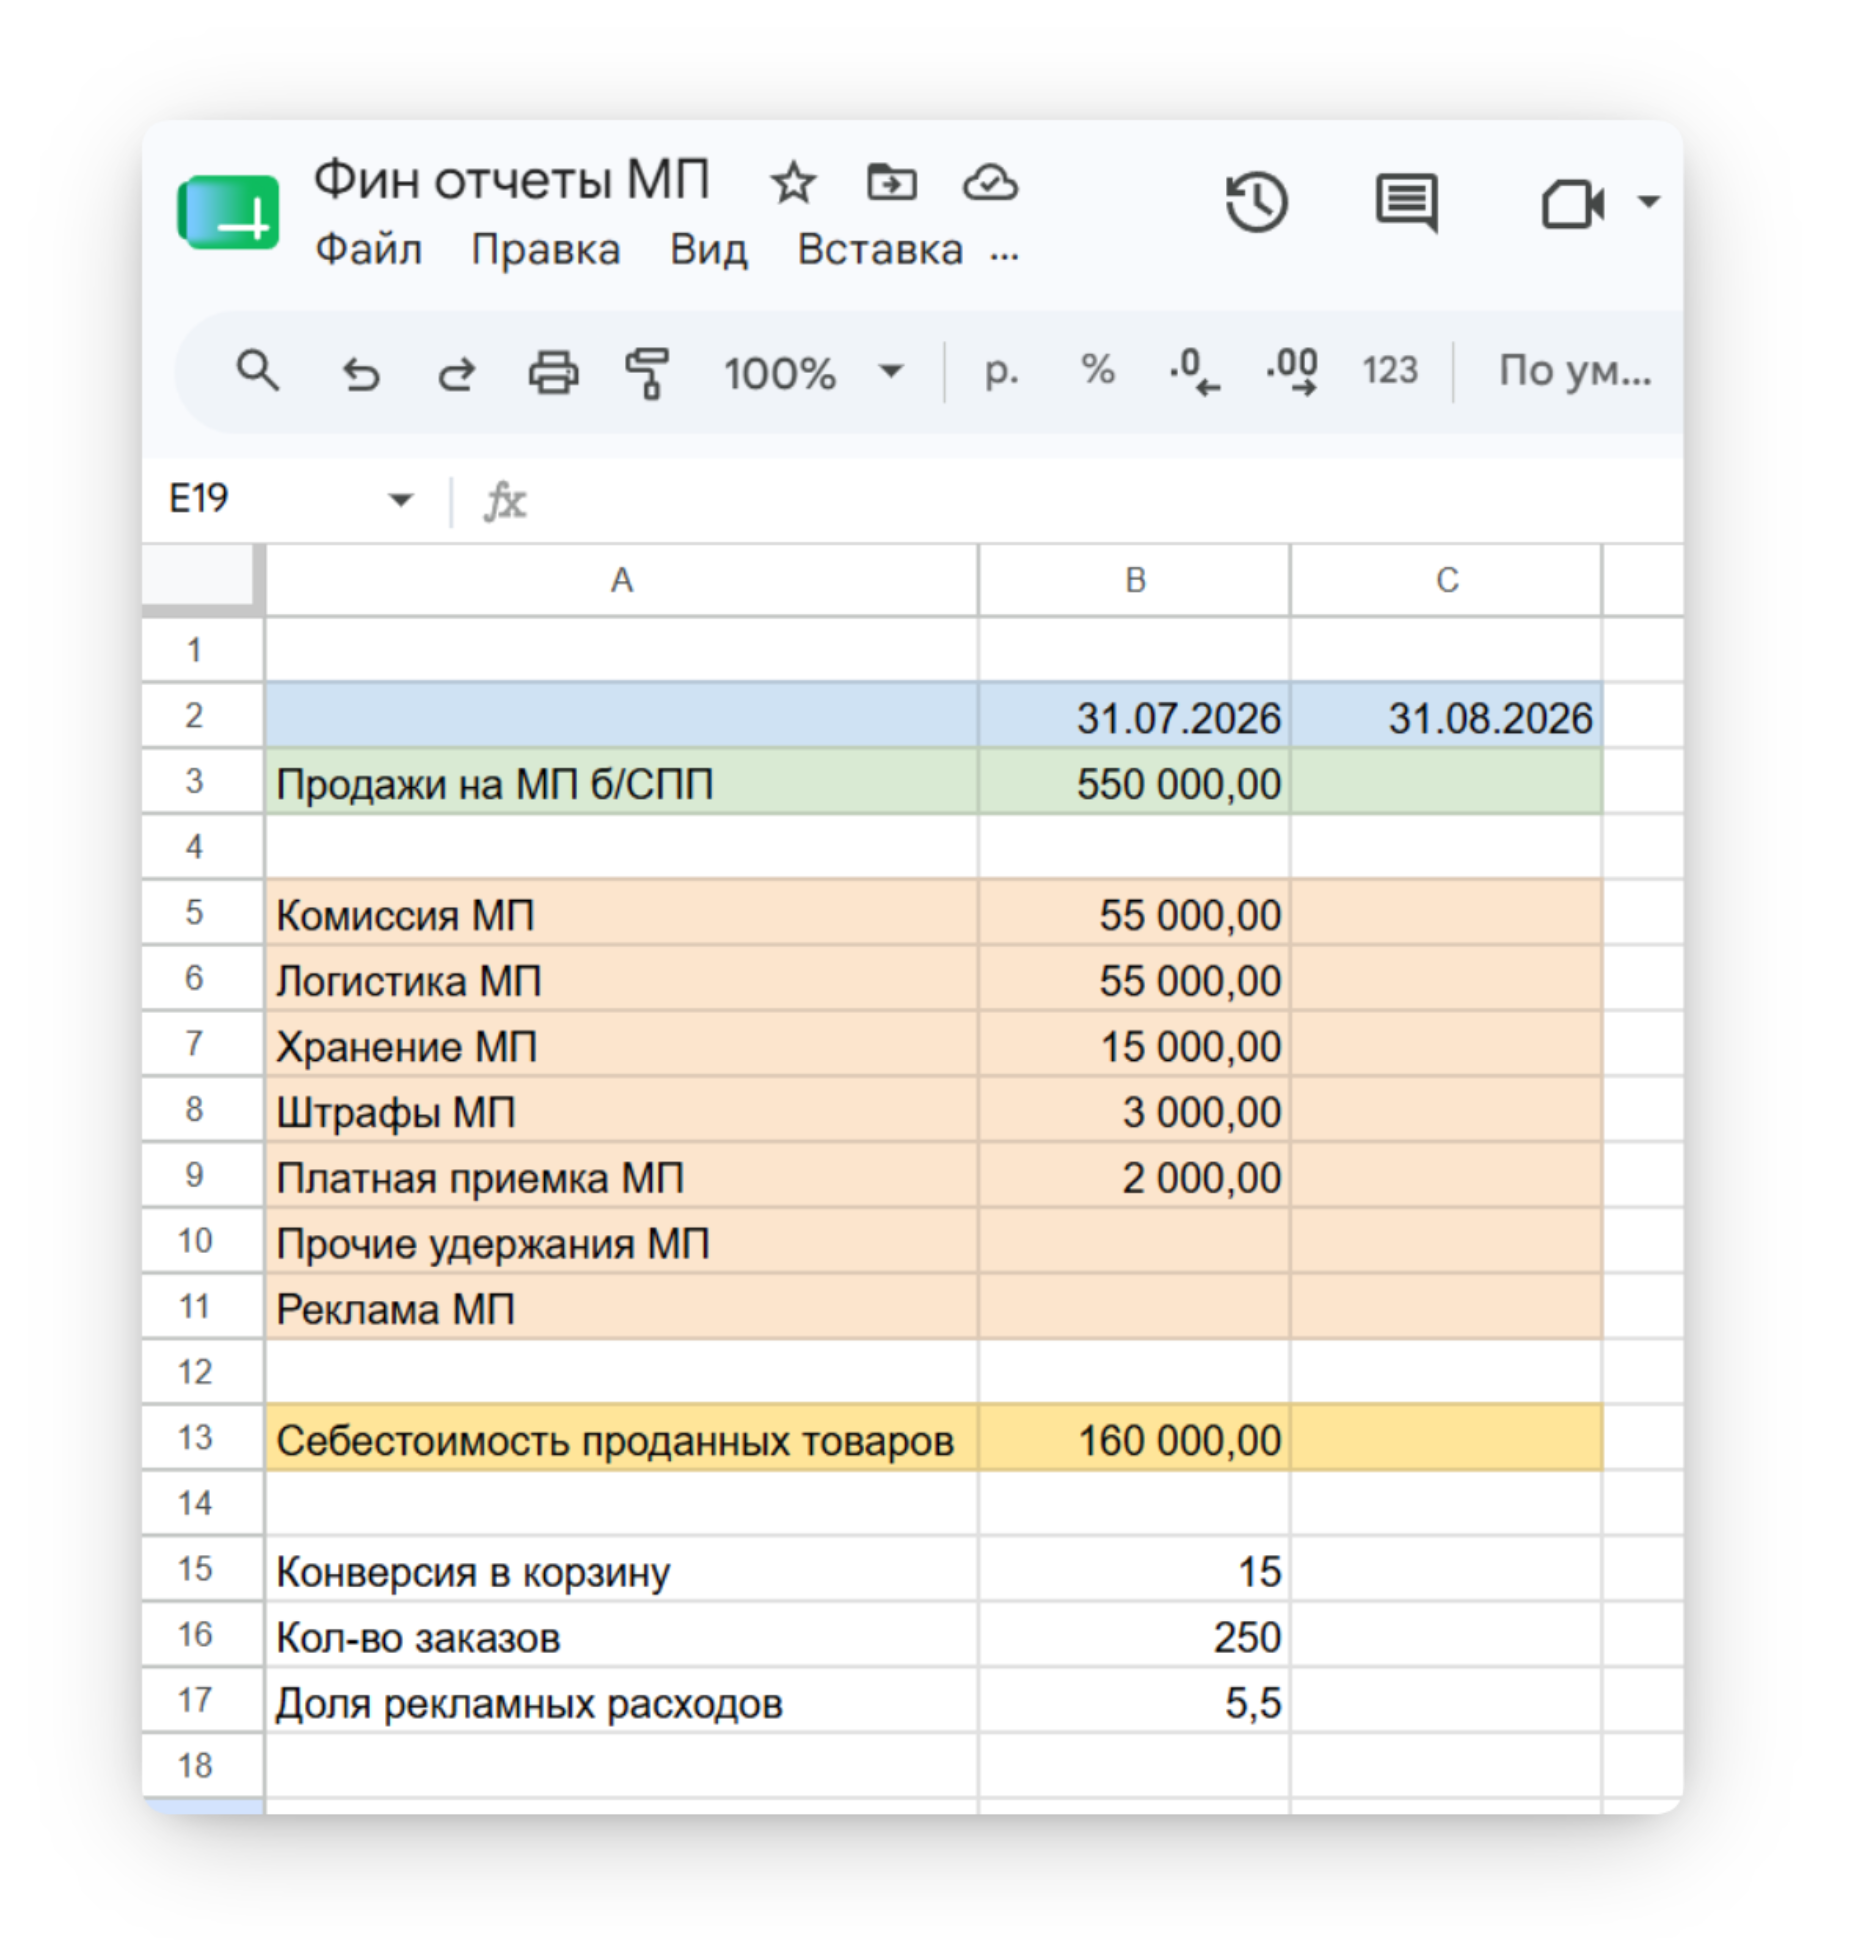Screen dimensions: 1854x1940
Task: Select the Платная приемка МП cell
Action: pyautogui.click(x=621, y=1175)
